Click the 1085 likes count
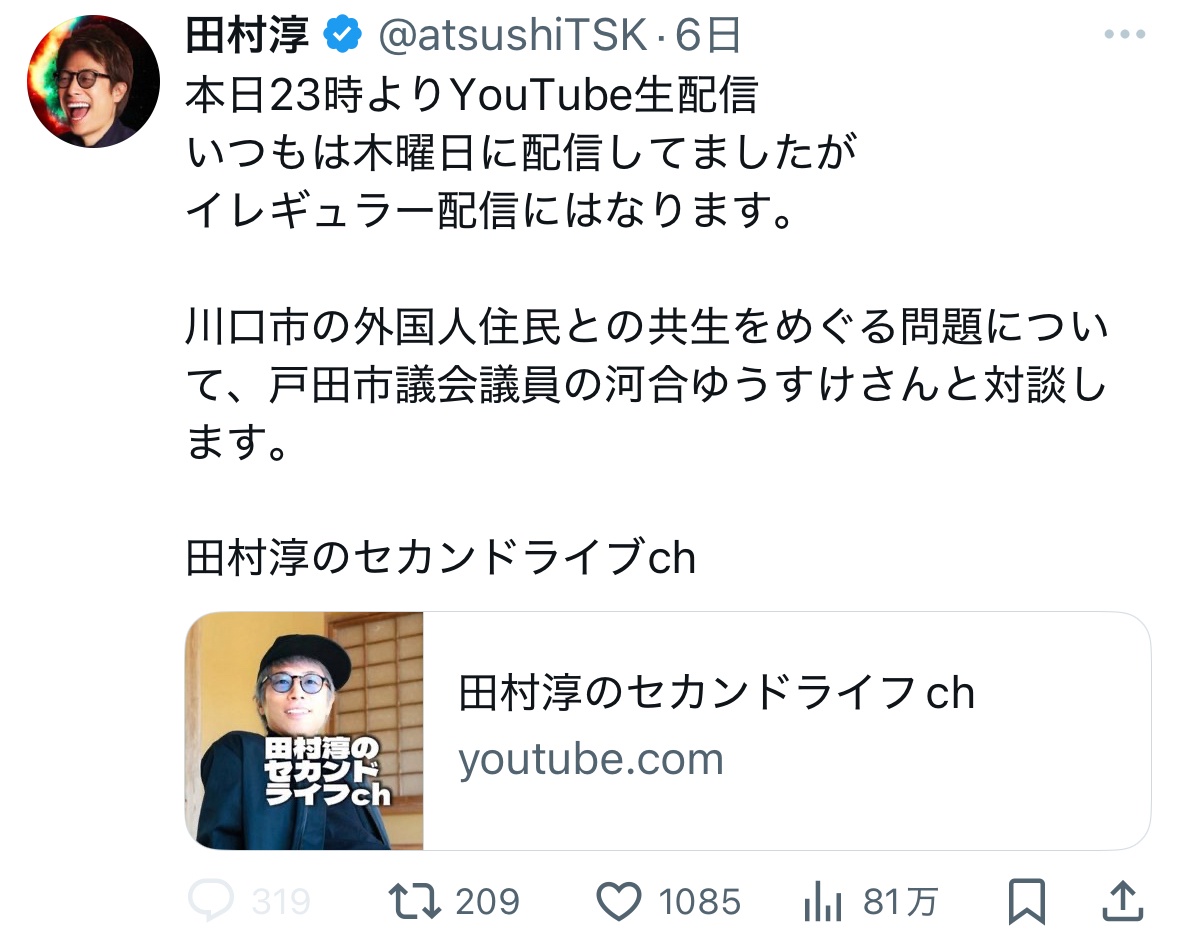Image resolution: width=1179 pixels, height=934 pixels. click(700, 903)
